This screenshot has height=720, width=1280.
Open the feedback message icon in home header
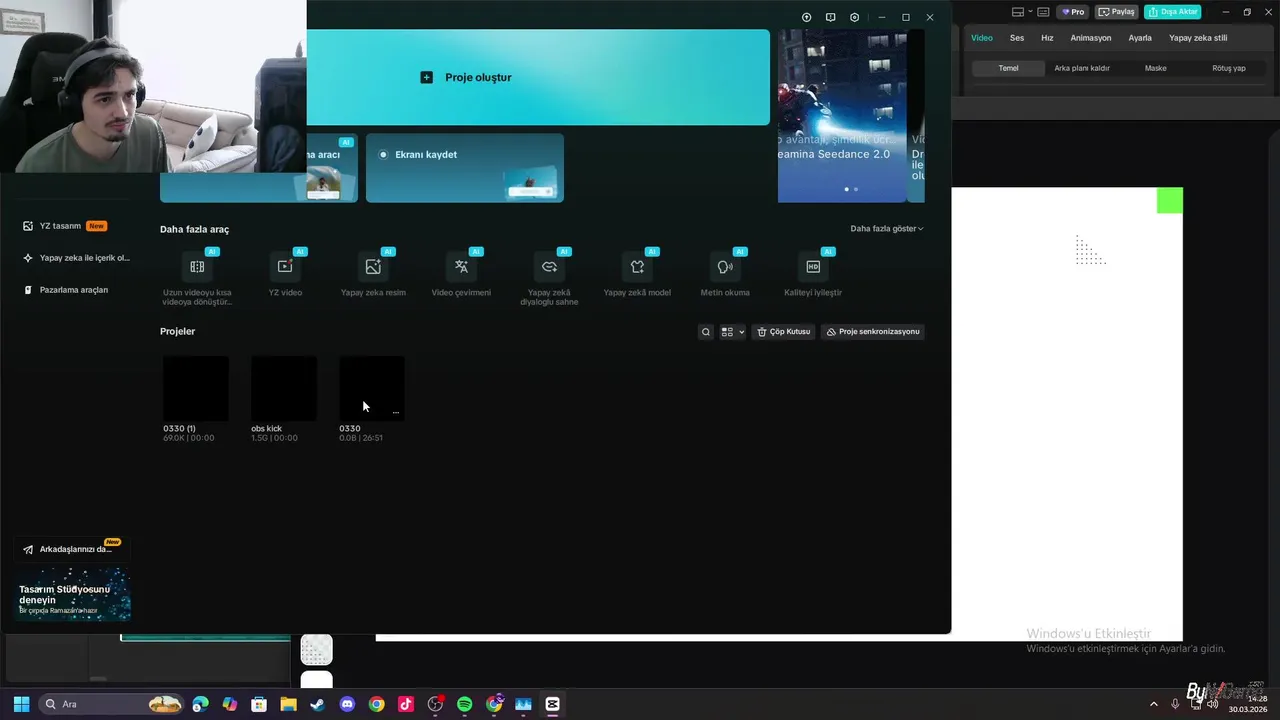[830, 17]
